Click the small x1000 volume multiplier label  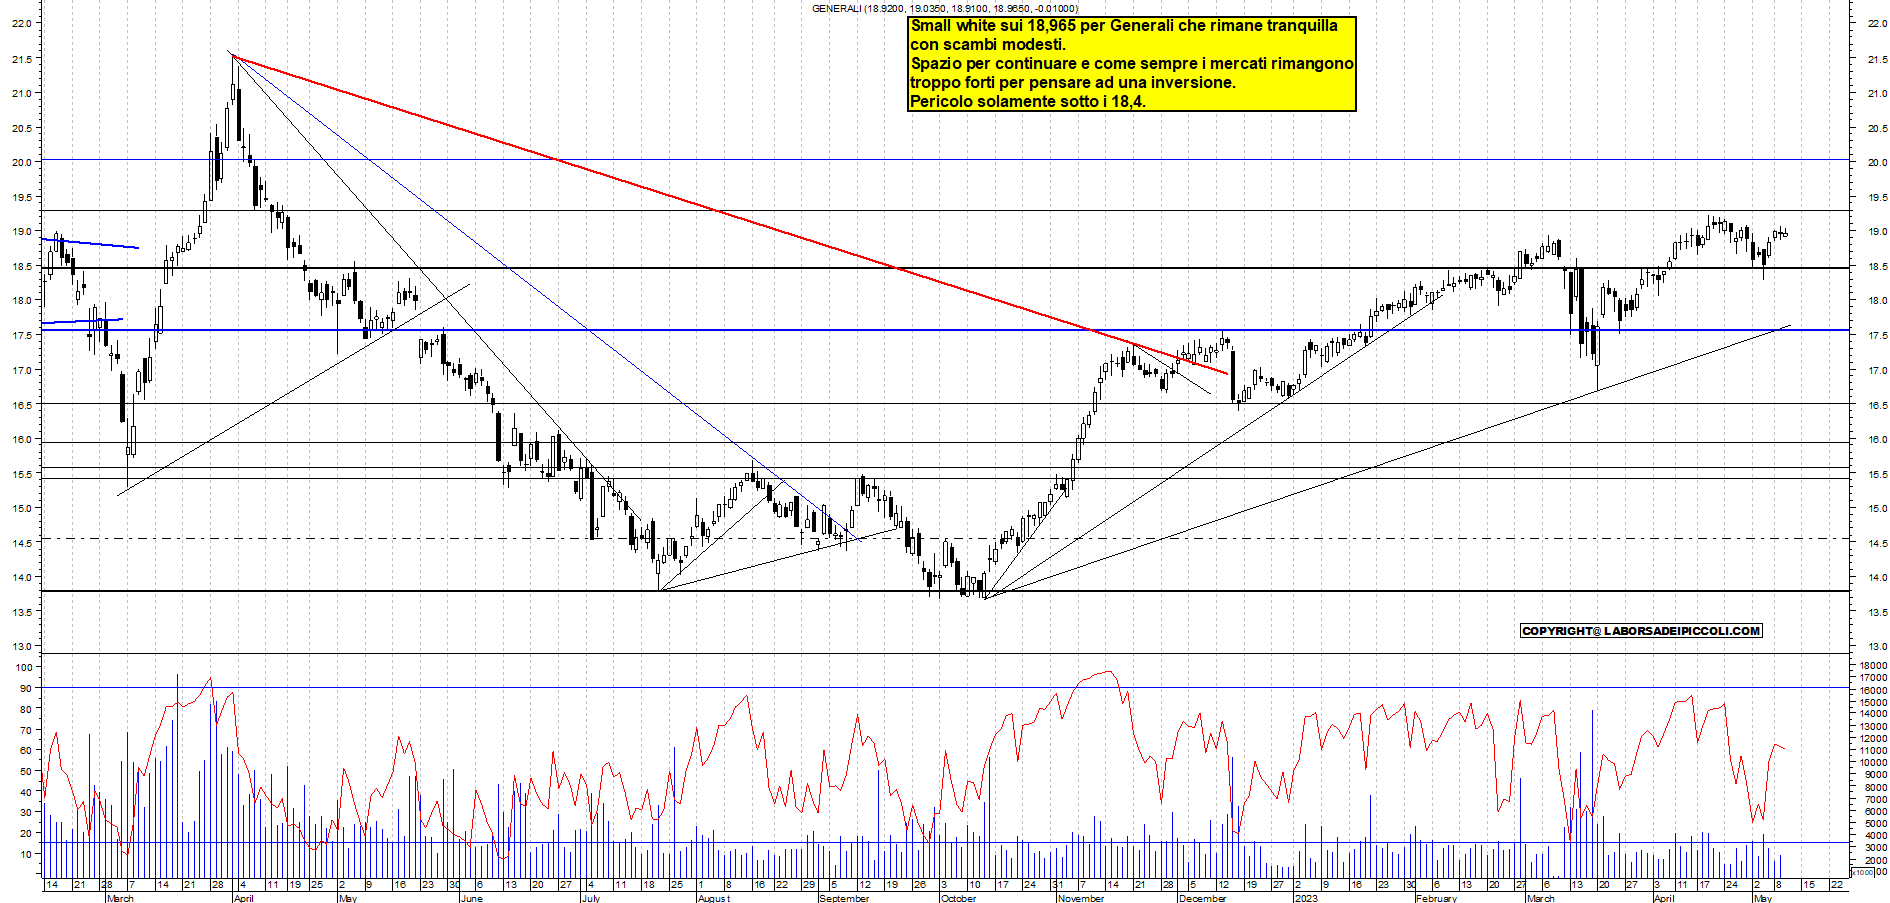pyautogui.click(x=1864, y=872)
